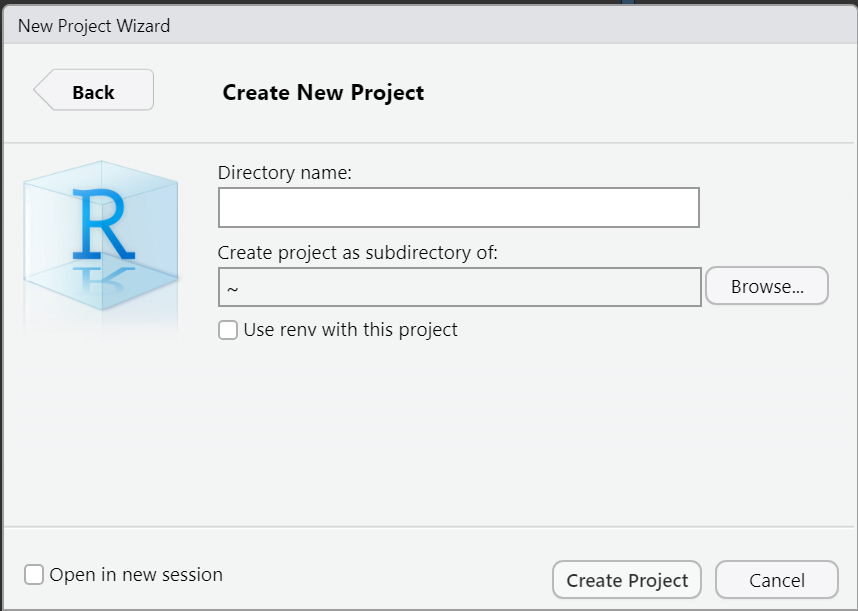The image size is (858, 611).
Task: Confirm with the Create Project button
Action: [x=627, y=580]
